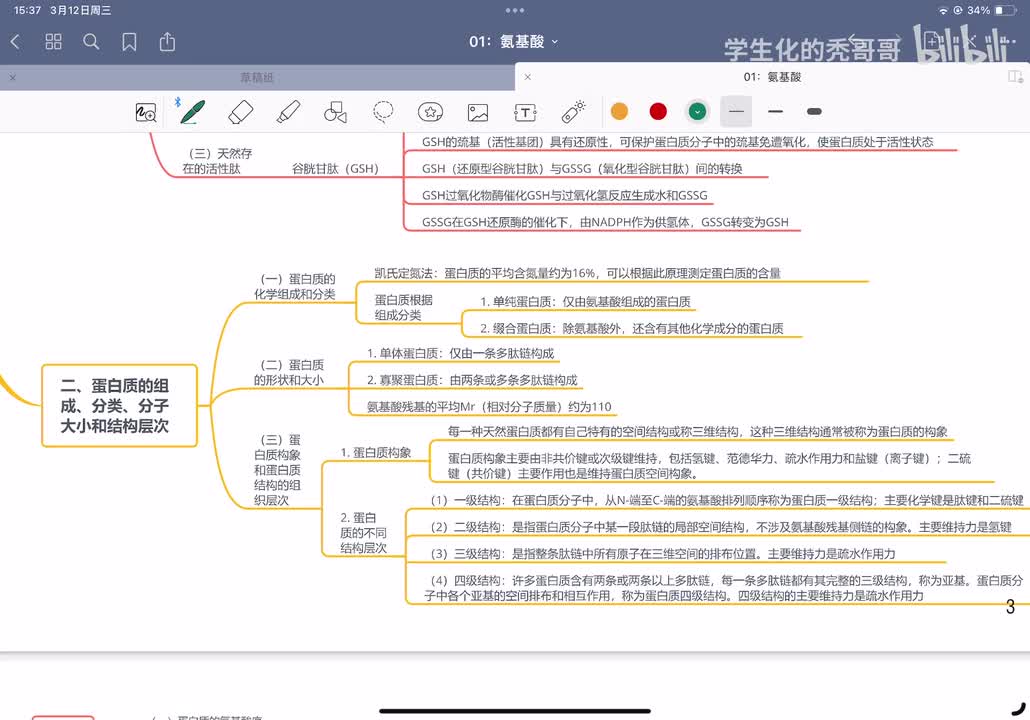Tap the 2. 蛋白质的不同结构层次 node

coord(363,533)
